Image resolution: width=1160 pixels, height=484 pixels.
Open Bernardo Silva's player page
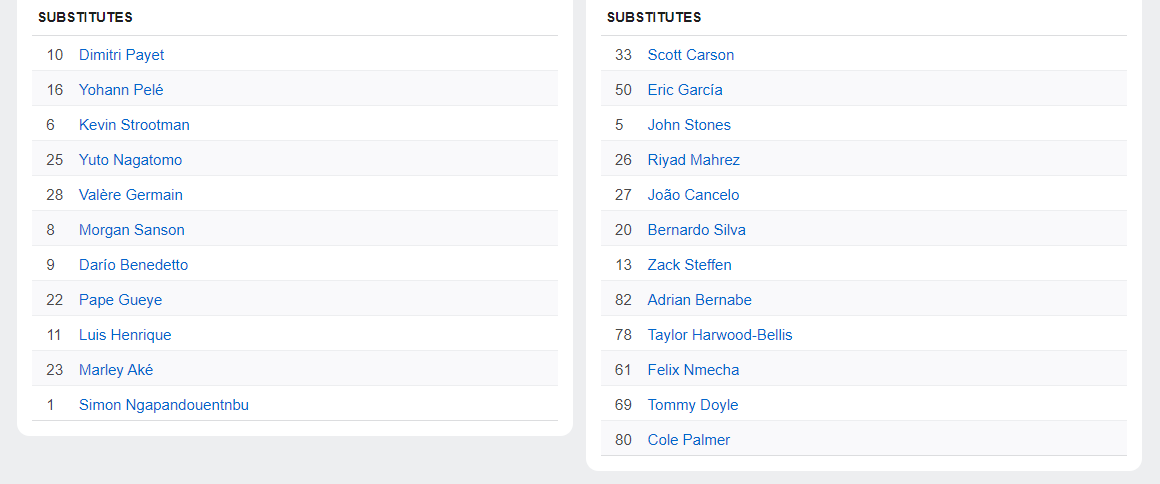click(x=696, y=230)
